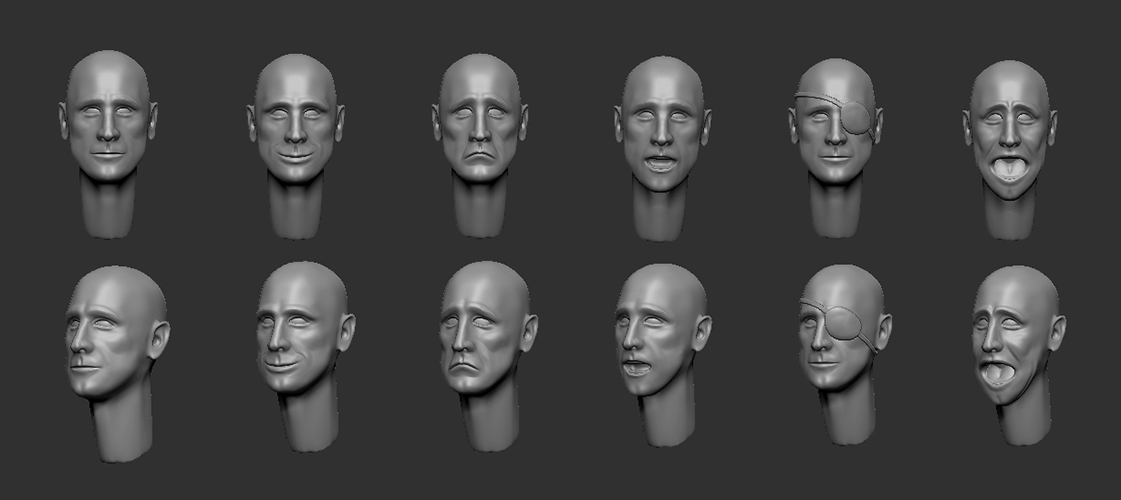Screen dimensions: 1121x500
Task: Click the tongue of front-facing head
Action: (x=1008, y=166)
